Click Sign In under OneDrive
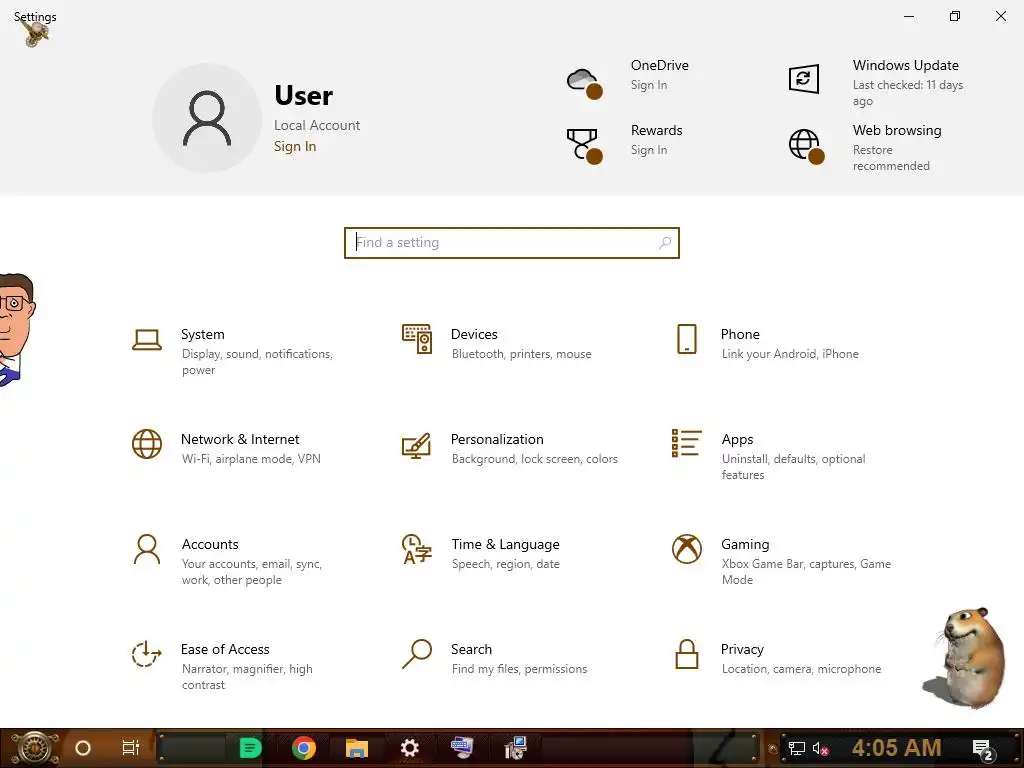Image resolution: width=1024 pixels, height=768 pixels. [x=648, y=85]
